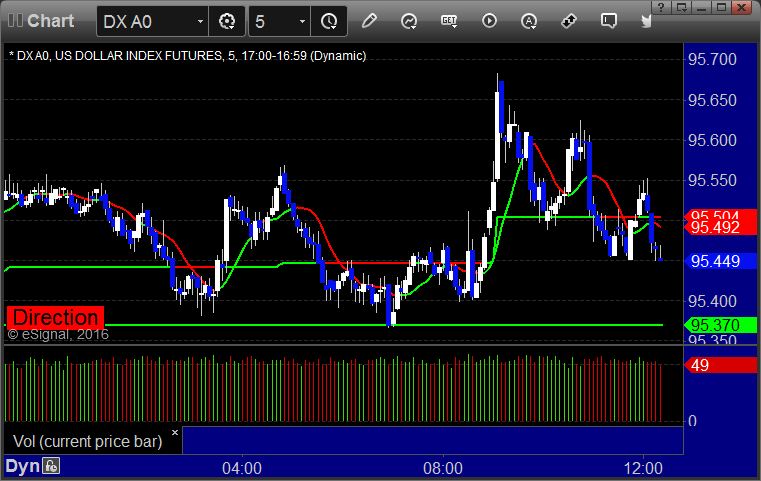Select the red 95.492 price marker

(720, 227)
